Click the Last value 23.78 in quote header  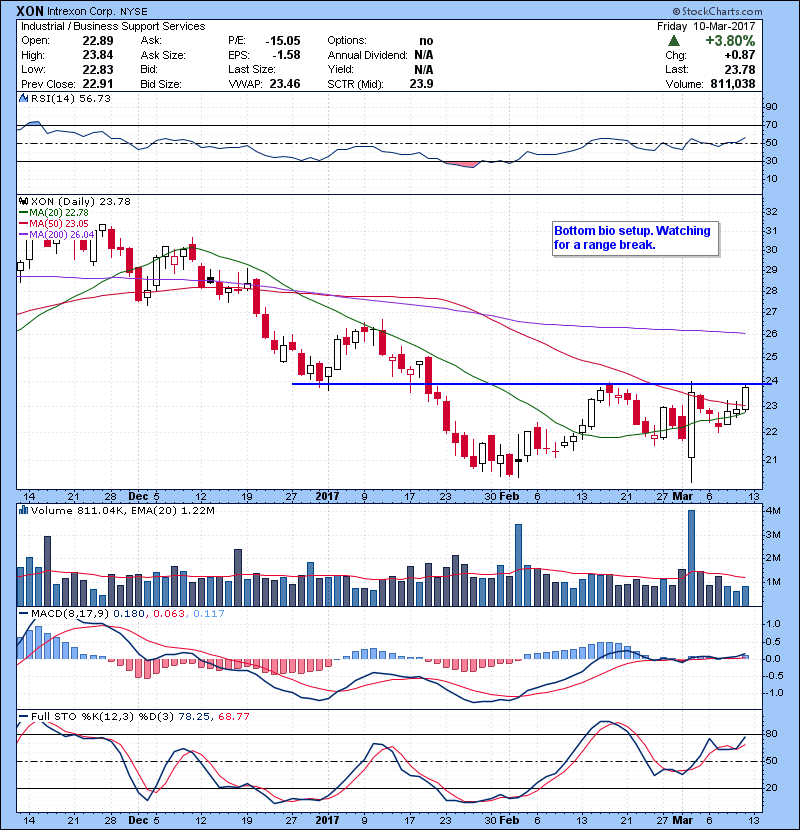(x=740, y=69)
